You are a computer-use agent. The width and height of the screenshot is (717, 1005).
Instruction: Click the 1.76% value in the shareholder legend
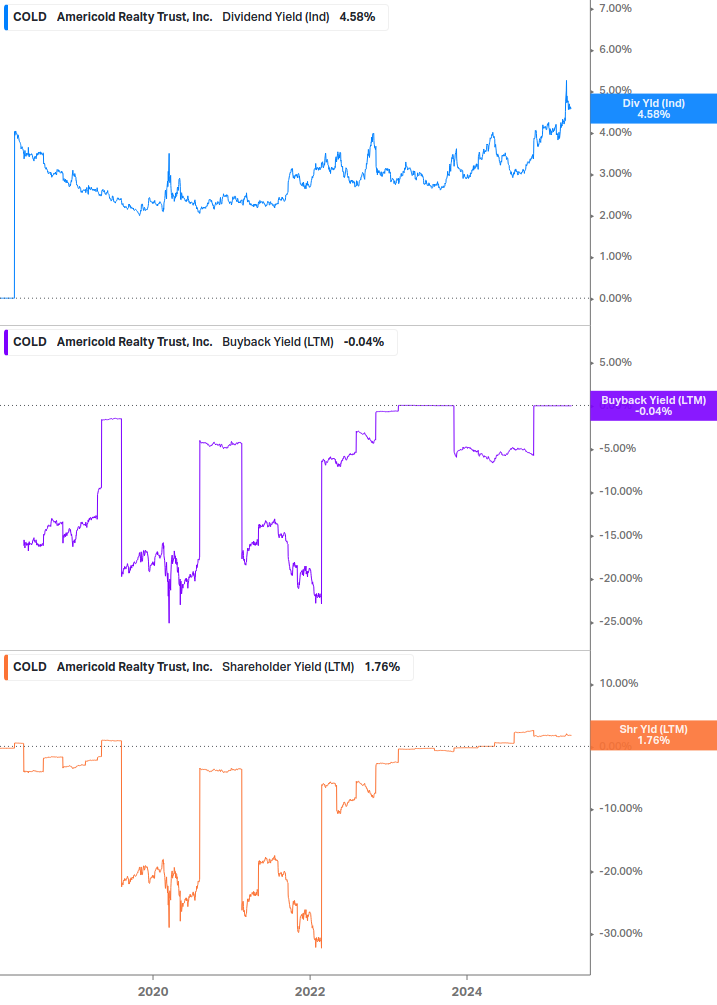383,667
